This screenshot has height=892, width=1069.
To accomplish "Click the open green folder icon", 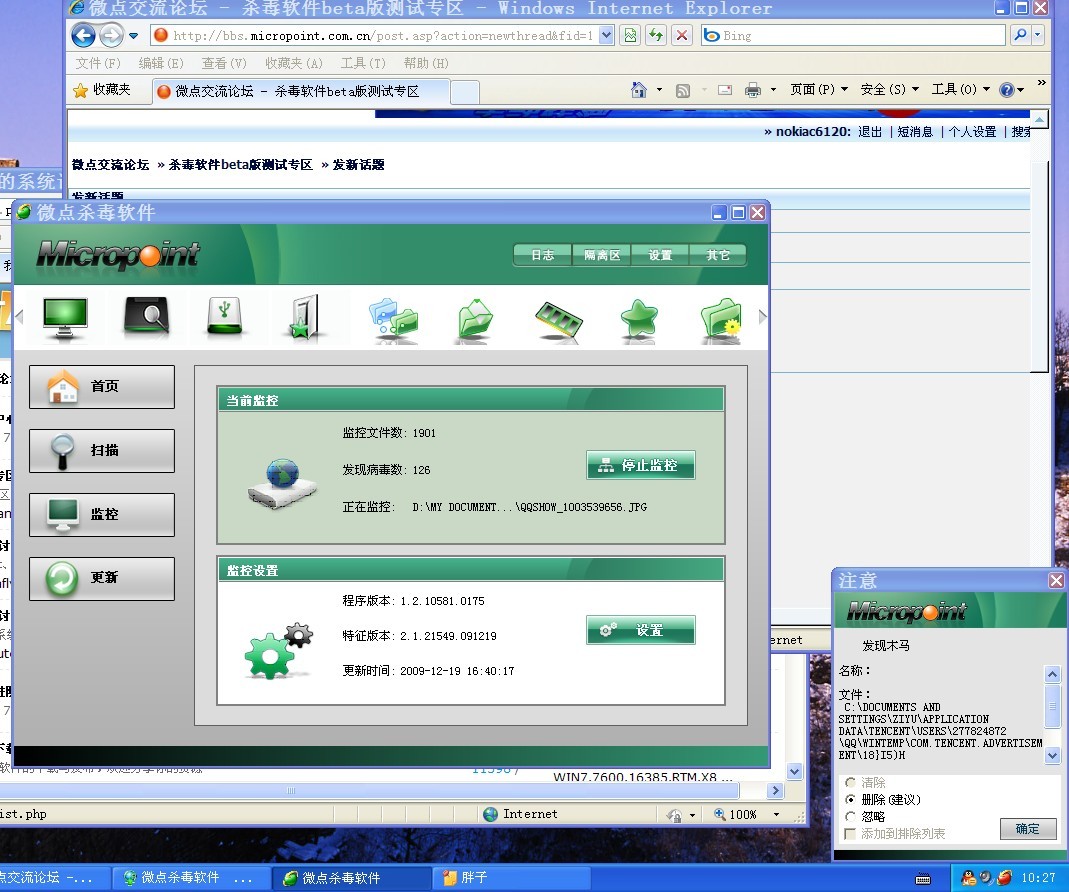I will 475,319.
